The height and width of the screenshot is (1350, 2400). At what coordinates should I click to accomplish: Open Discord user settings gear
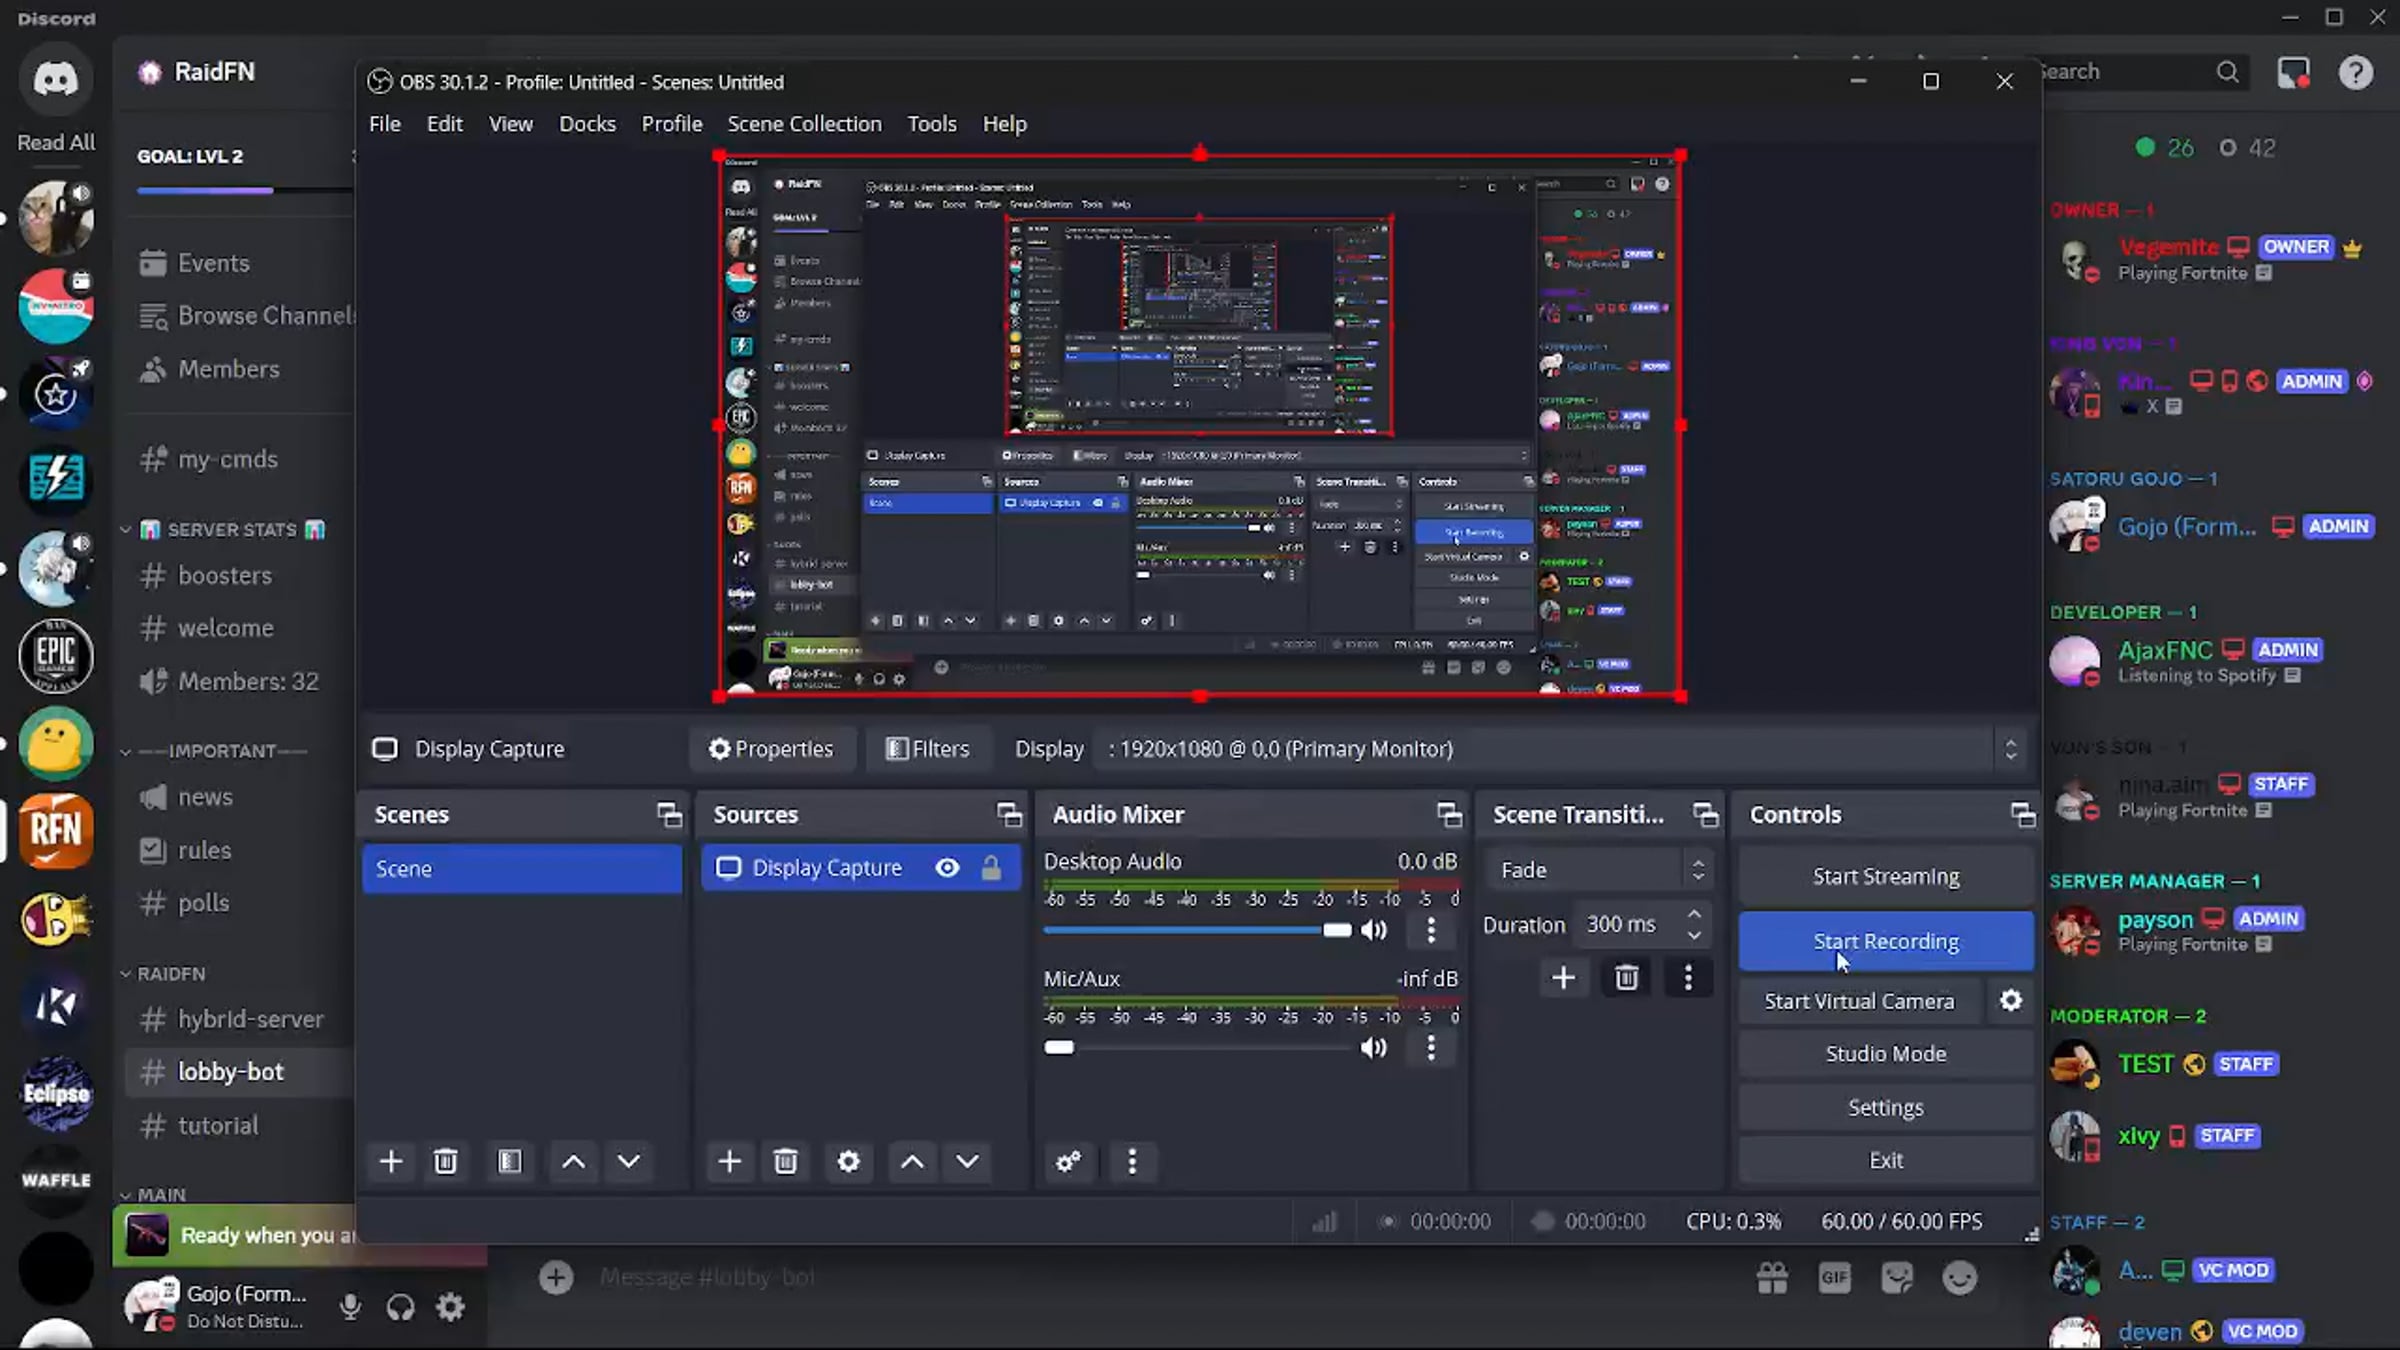(x=451, y=1306)
